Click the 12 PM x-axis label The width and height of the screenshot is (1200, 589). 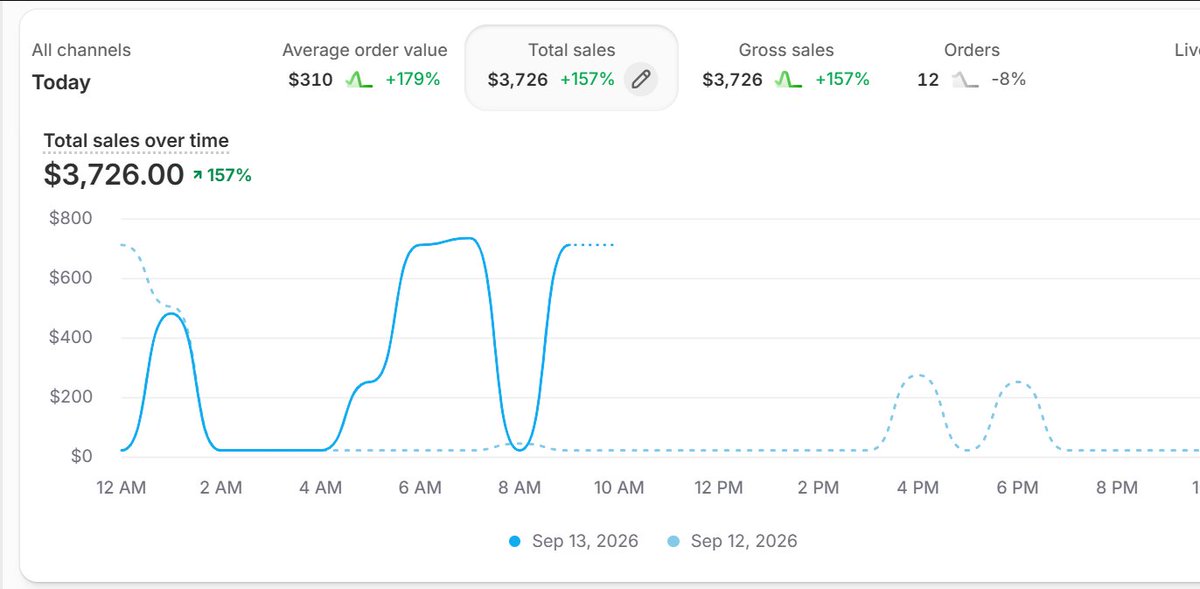(718, 488)
